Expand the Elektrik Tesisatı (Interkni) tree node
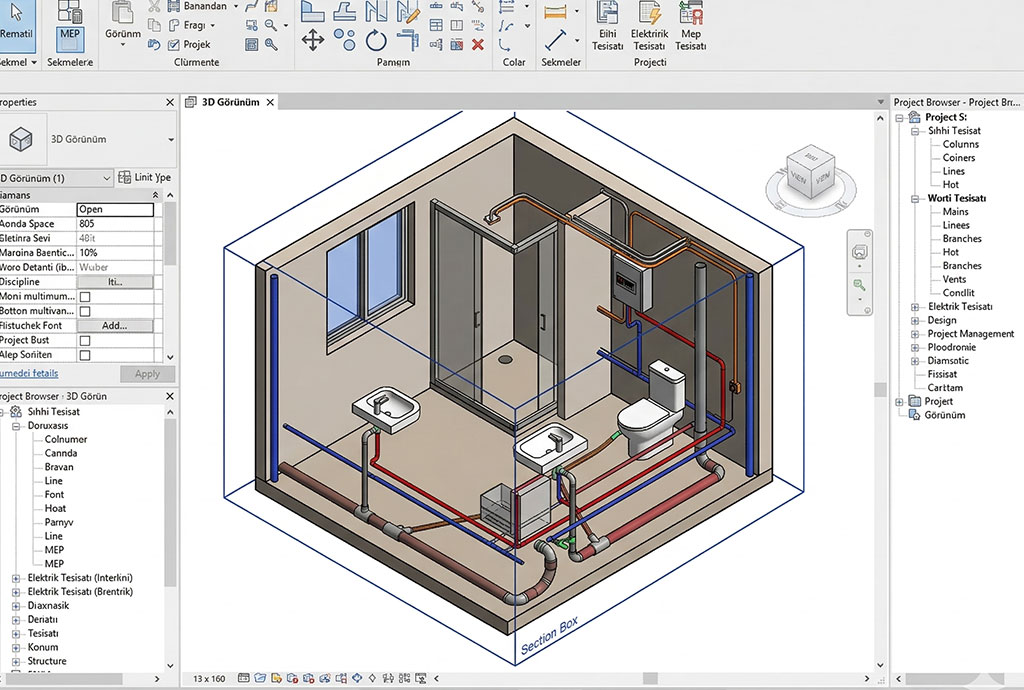 (15, 579)
